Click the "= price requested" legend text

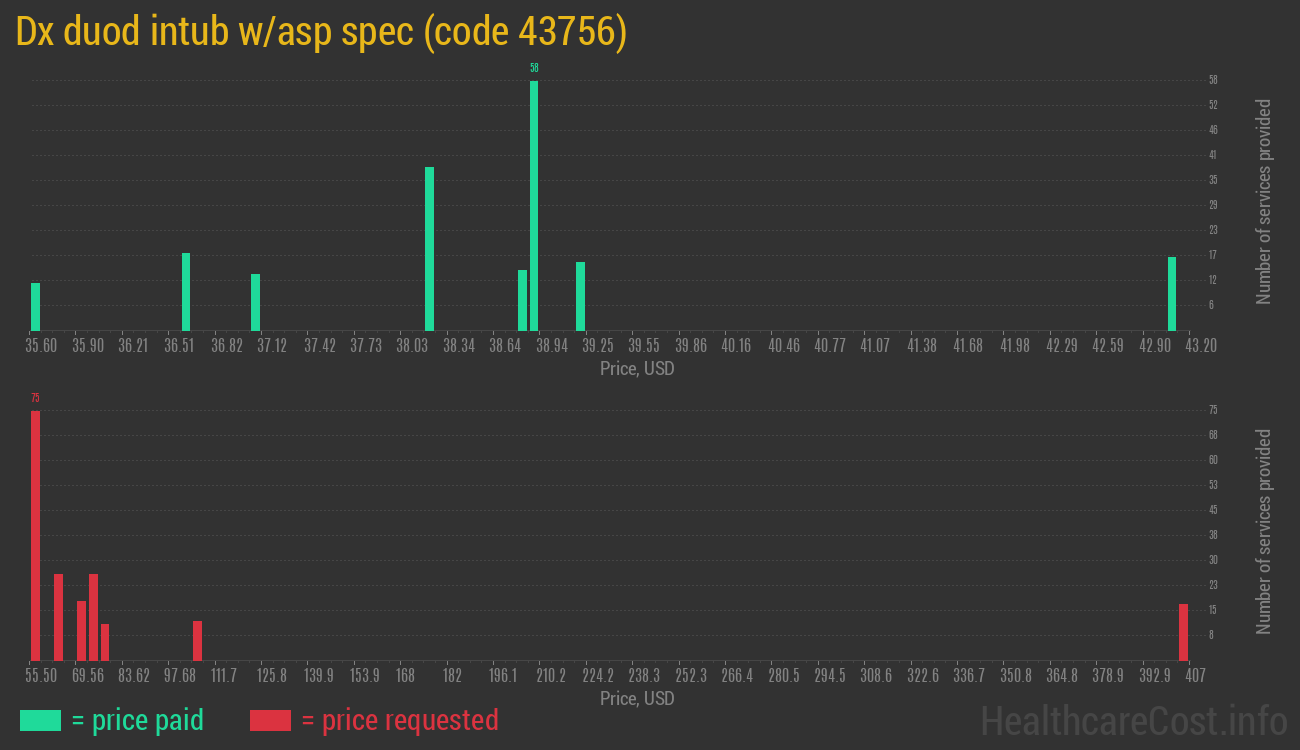point(399,720)
